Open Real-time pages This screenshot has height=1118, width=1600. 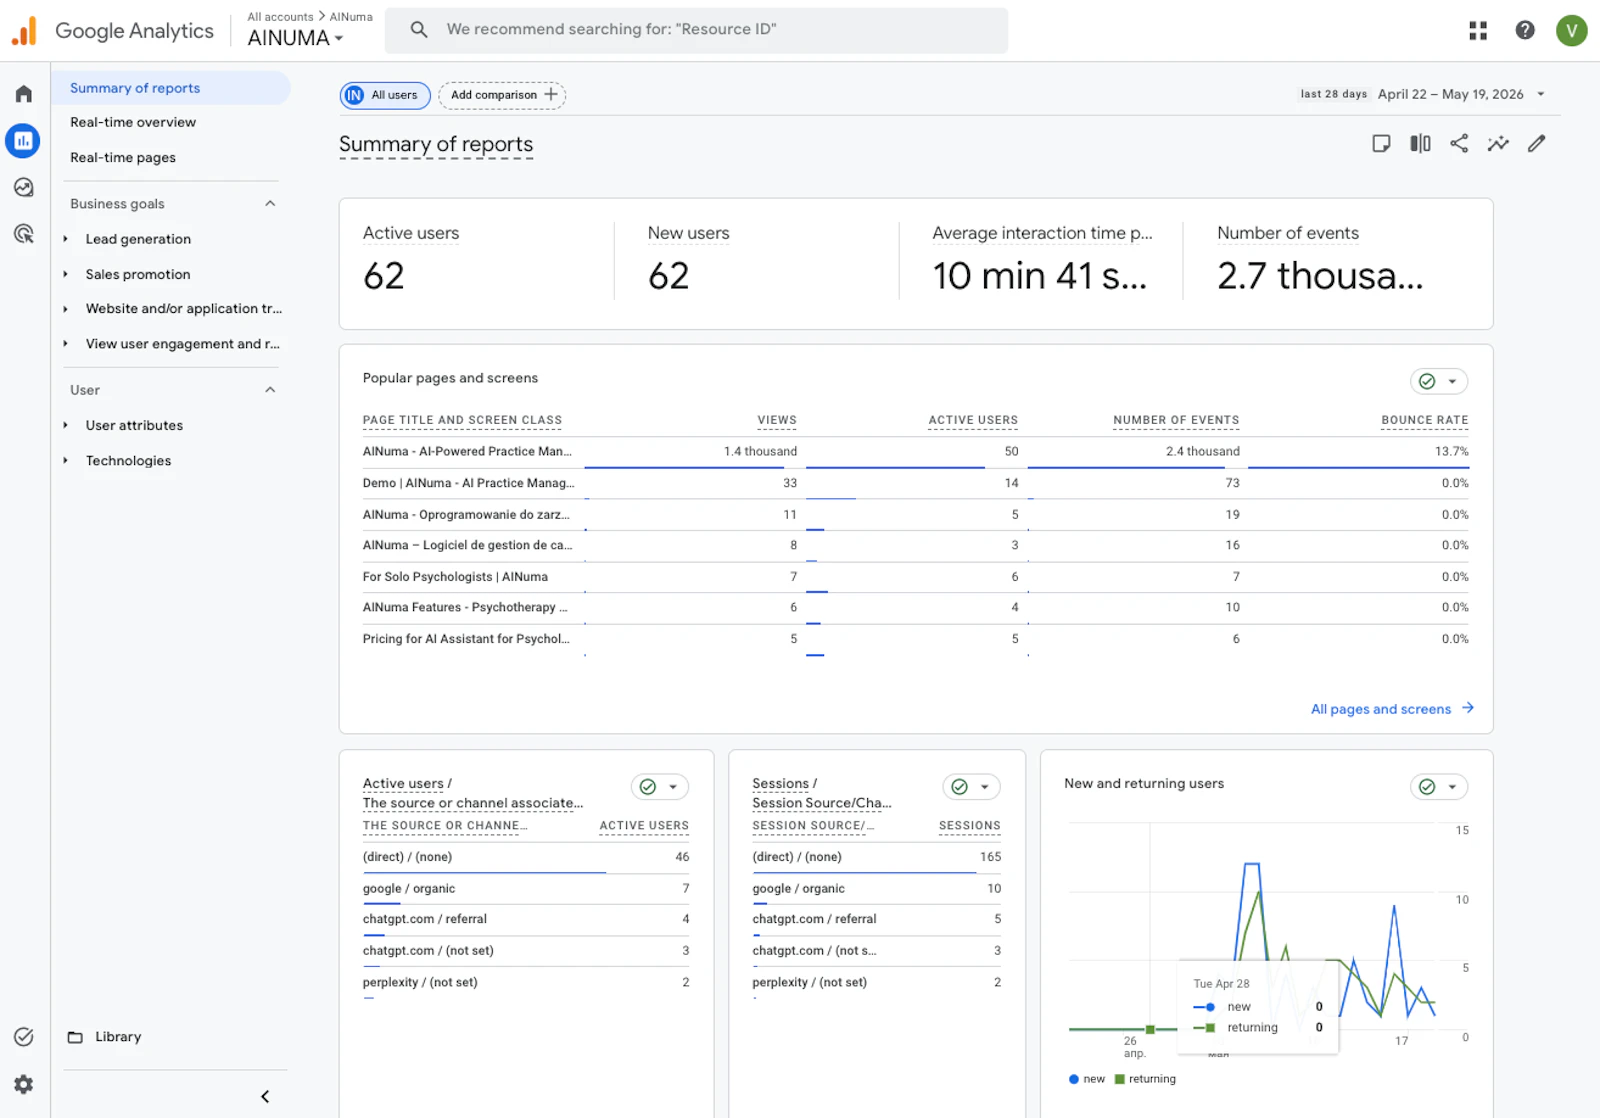(123, 158)
